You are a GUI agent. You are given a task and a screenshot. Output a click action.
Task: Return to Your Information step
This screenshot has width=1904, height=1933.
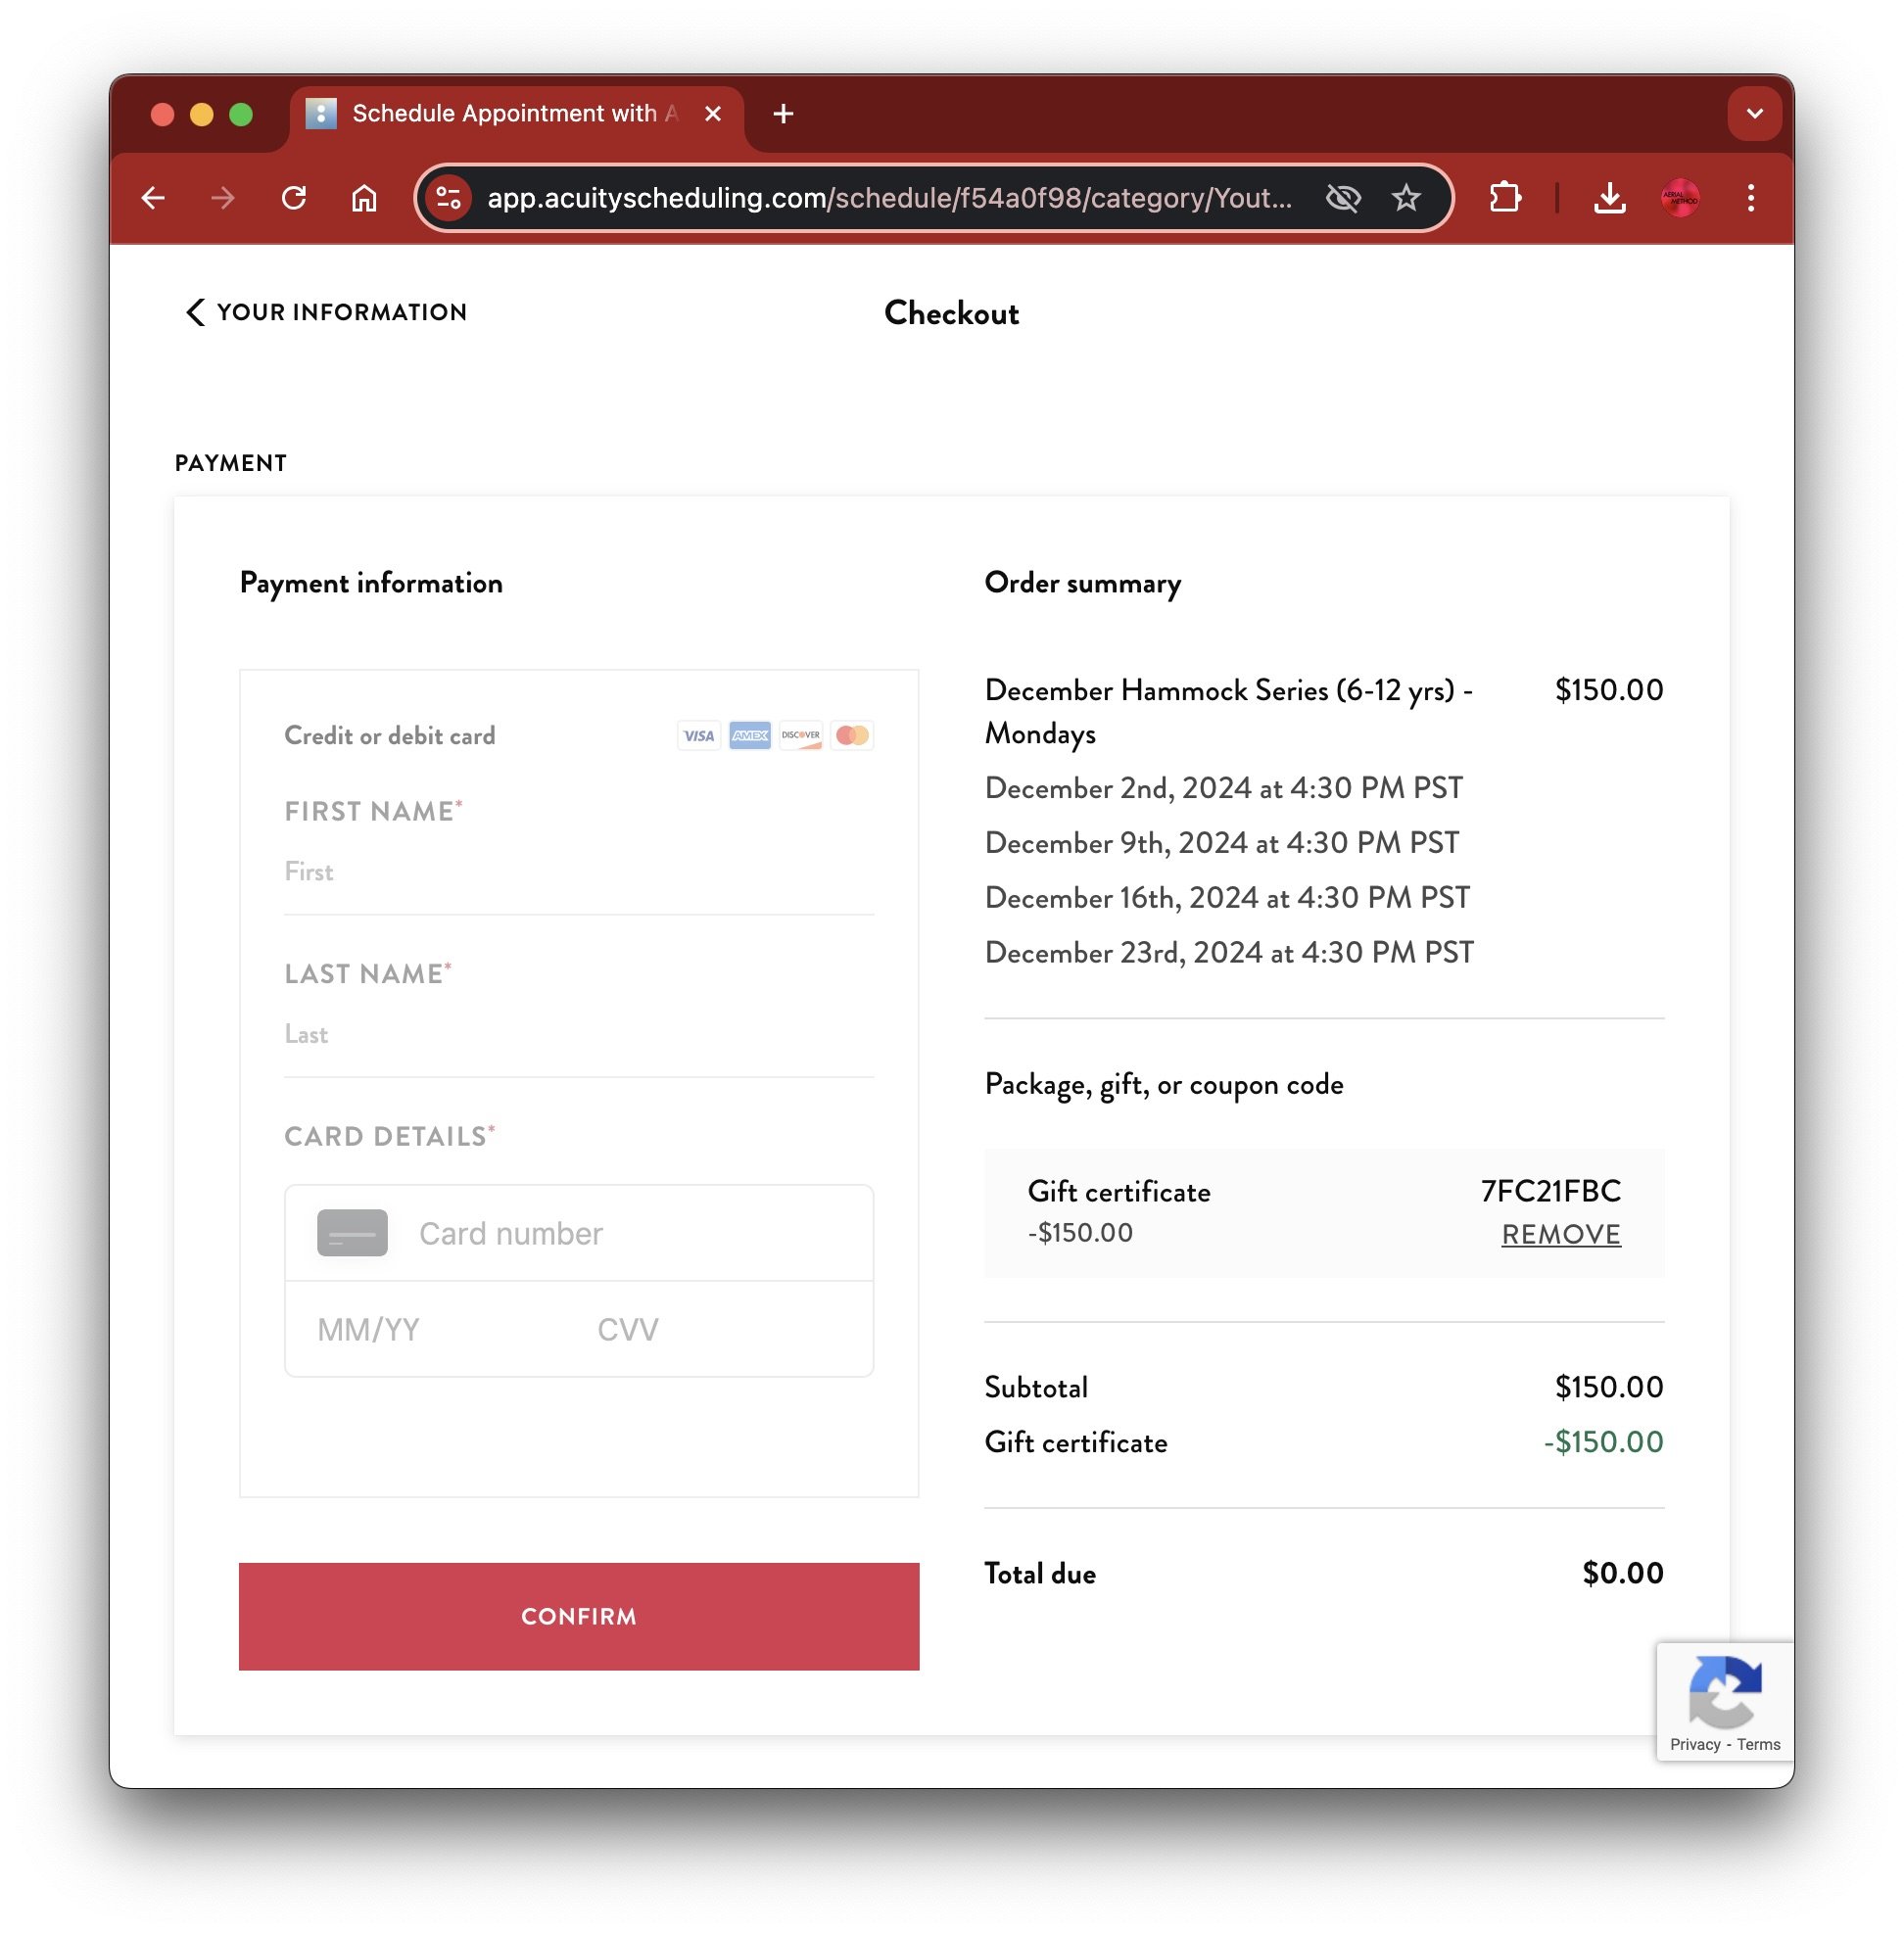click(x=327, y=312)
